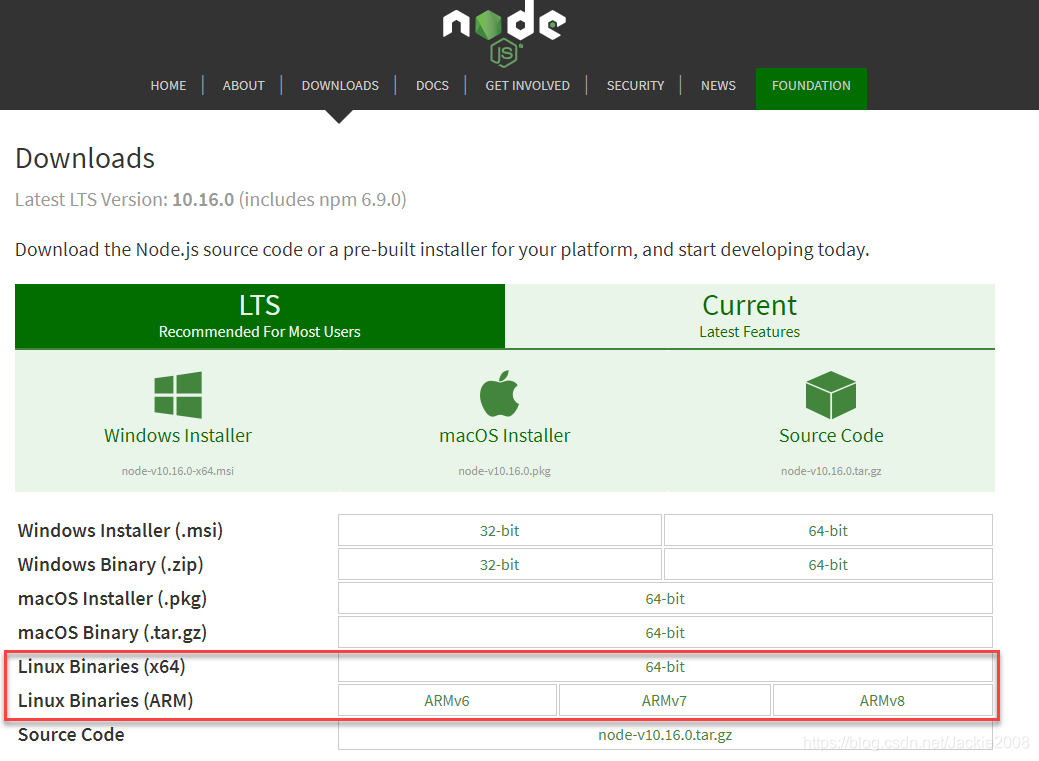Open the NEWS nav item

[718, 86]
